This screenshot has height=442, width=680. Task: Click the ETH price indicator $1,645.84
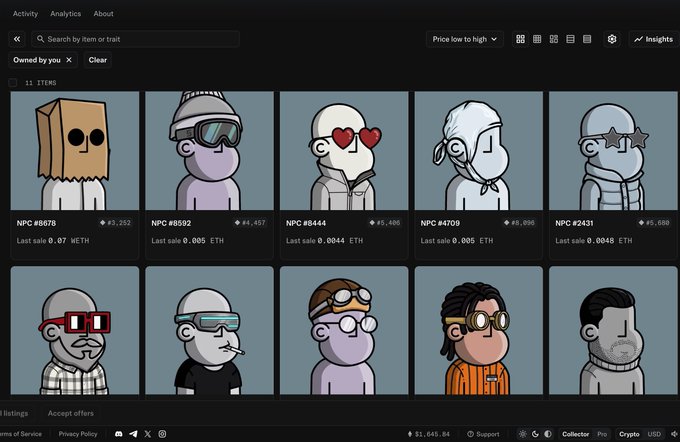428,434
